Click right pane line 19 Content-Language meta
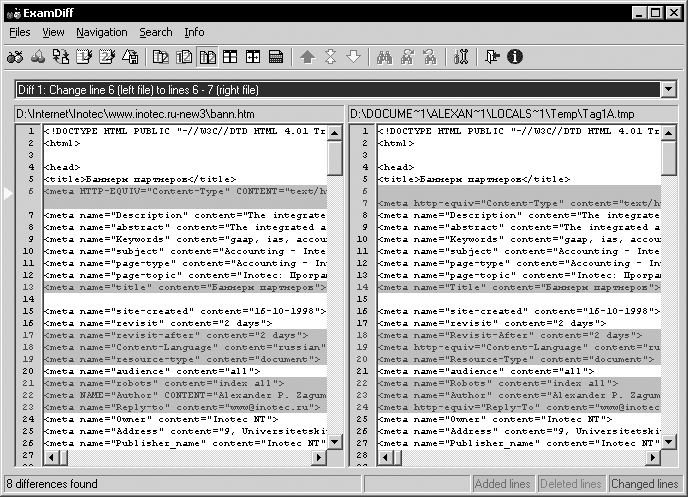 tap(519, 347)
